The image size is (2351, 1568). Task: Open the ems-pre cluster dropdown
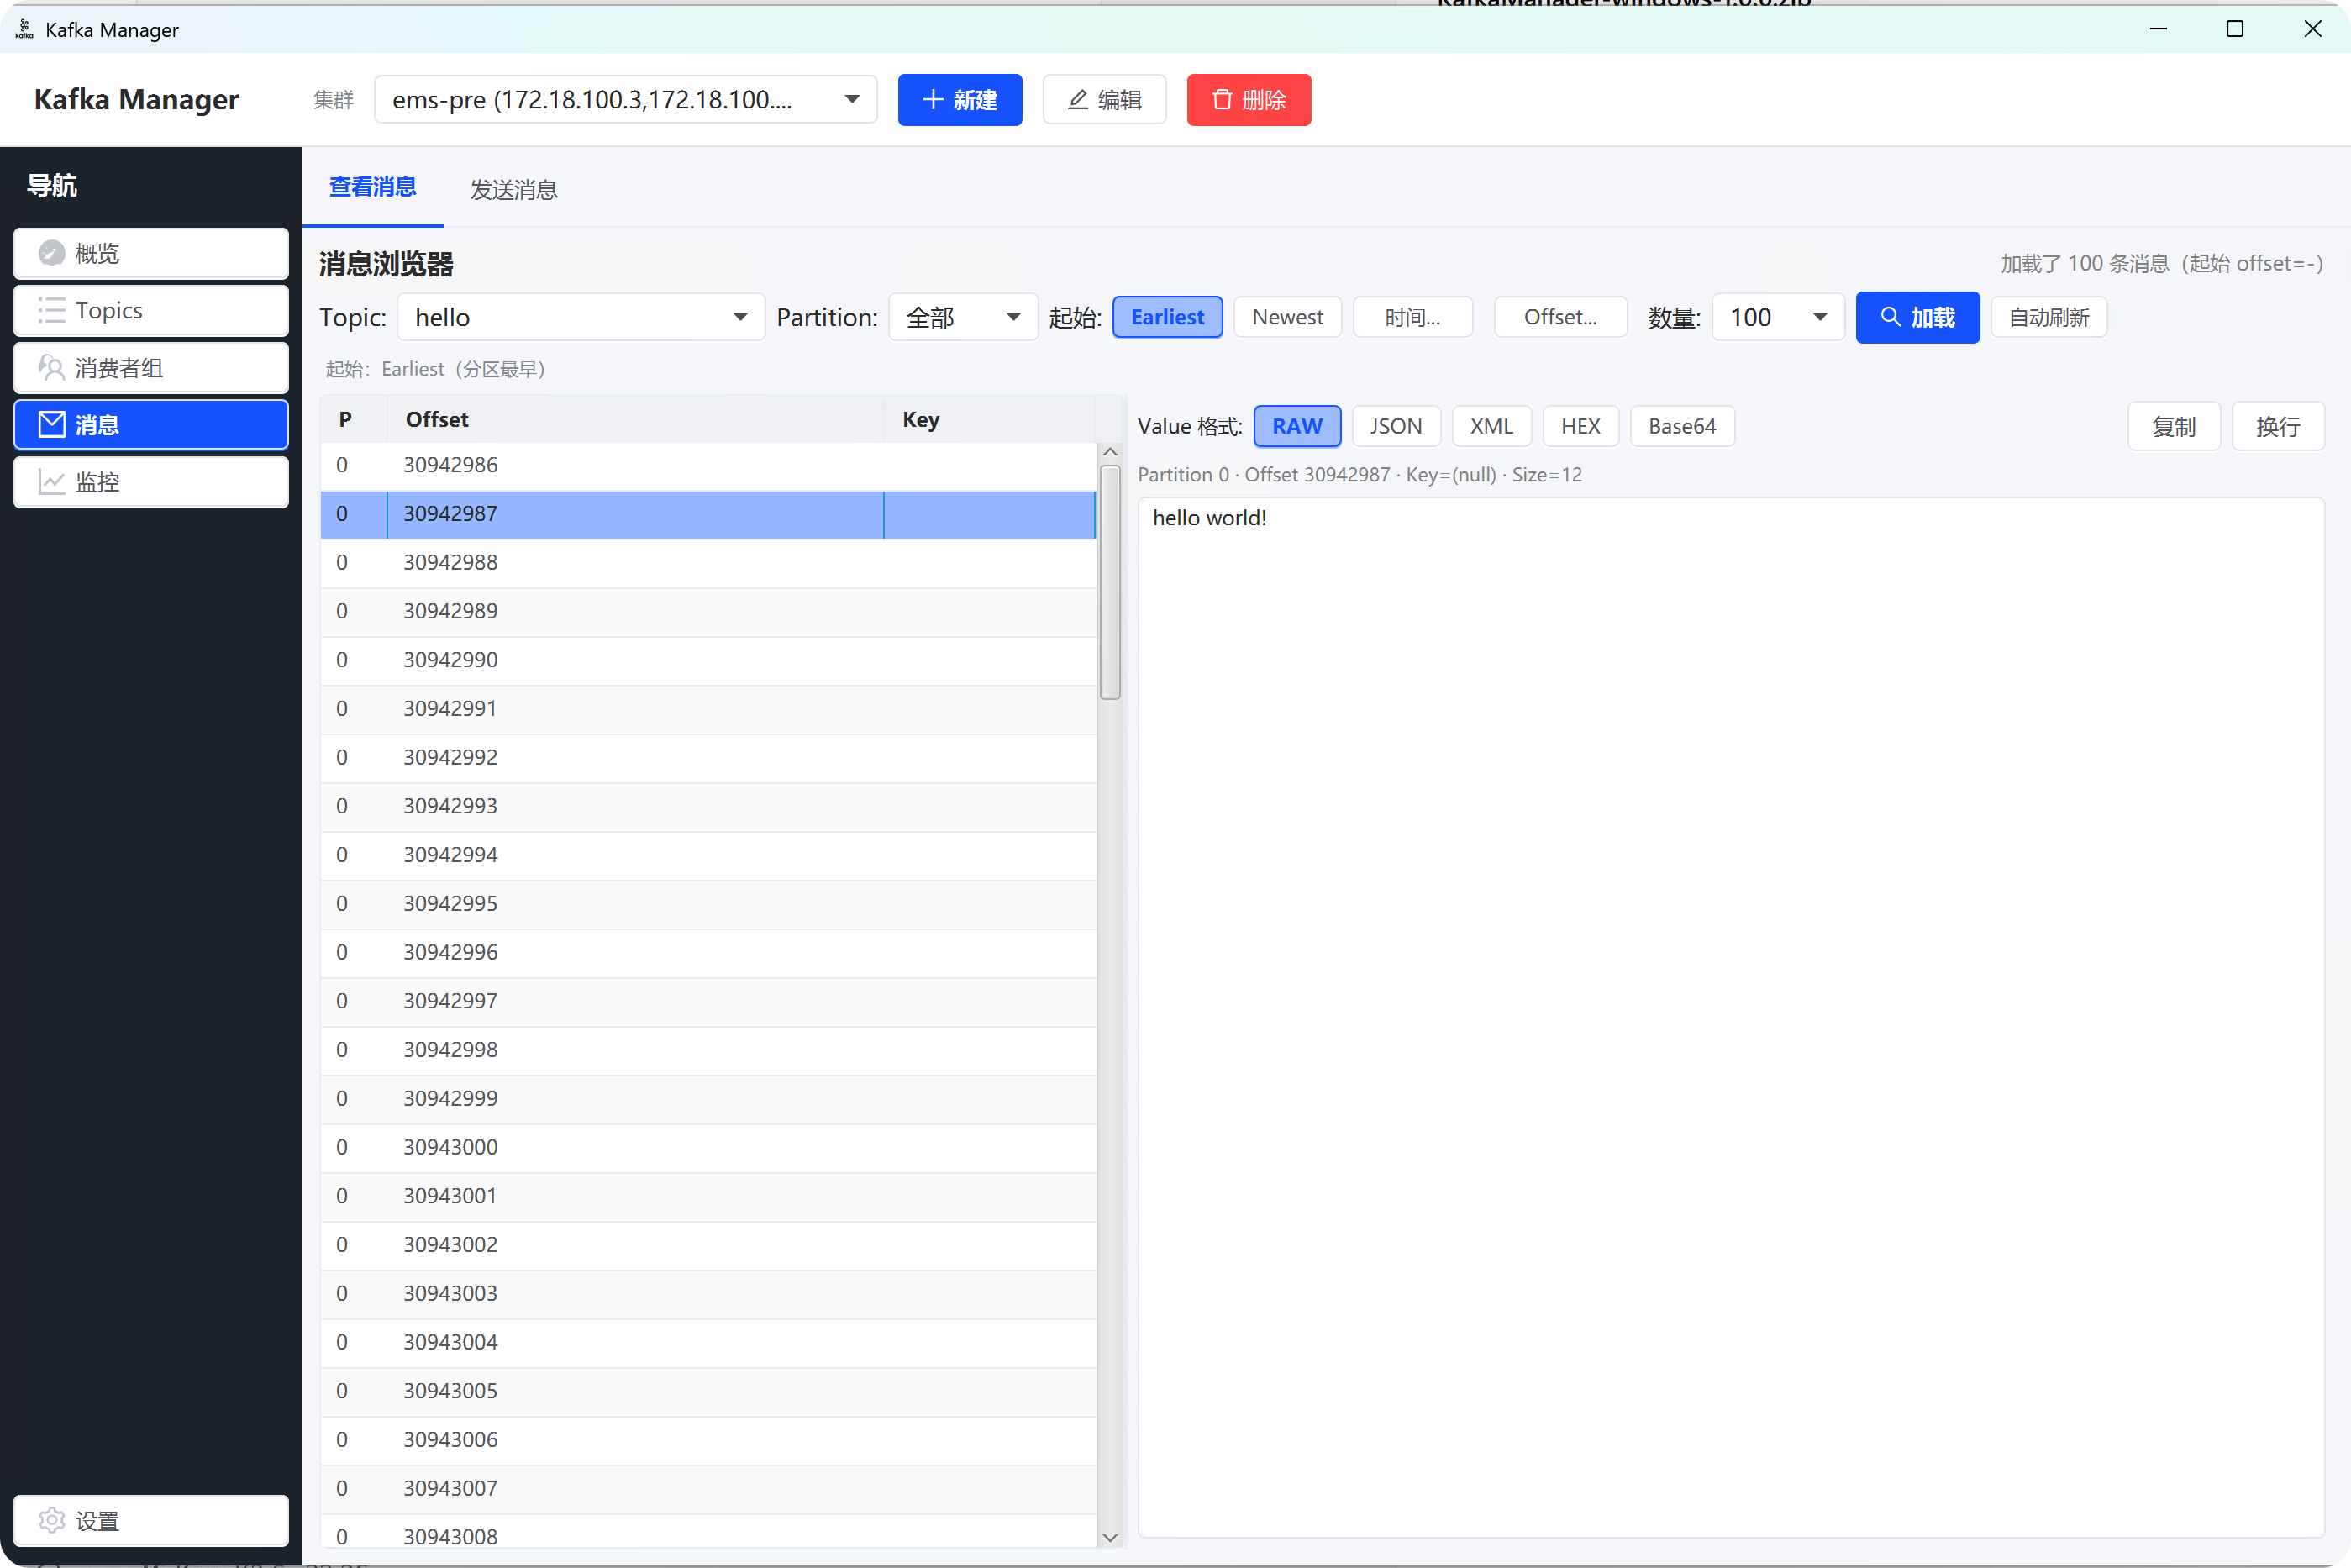(x=625, y=99)
